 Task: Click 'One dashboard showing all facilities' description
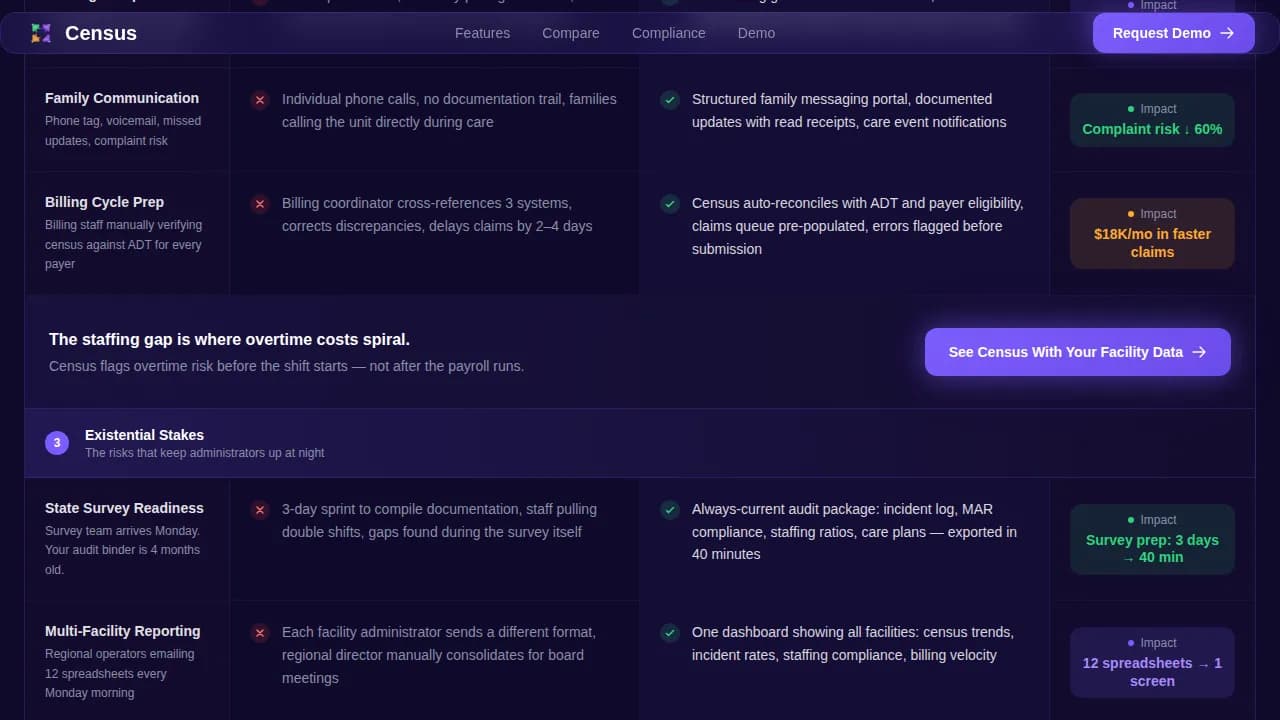pyautogui.click(x=853, y=643)
